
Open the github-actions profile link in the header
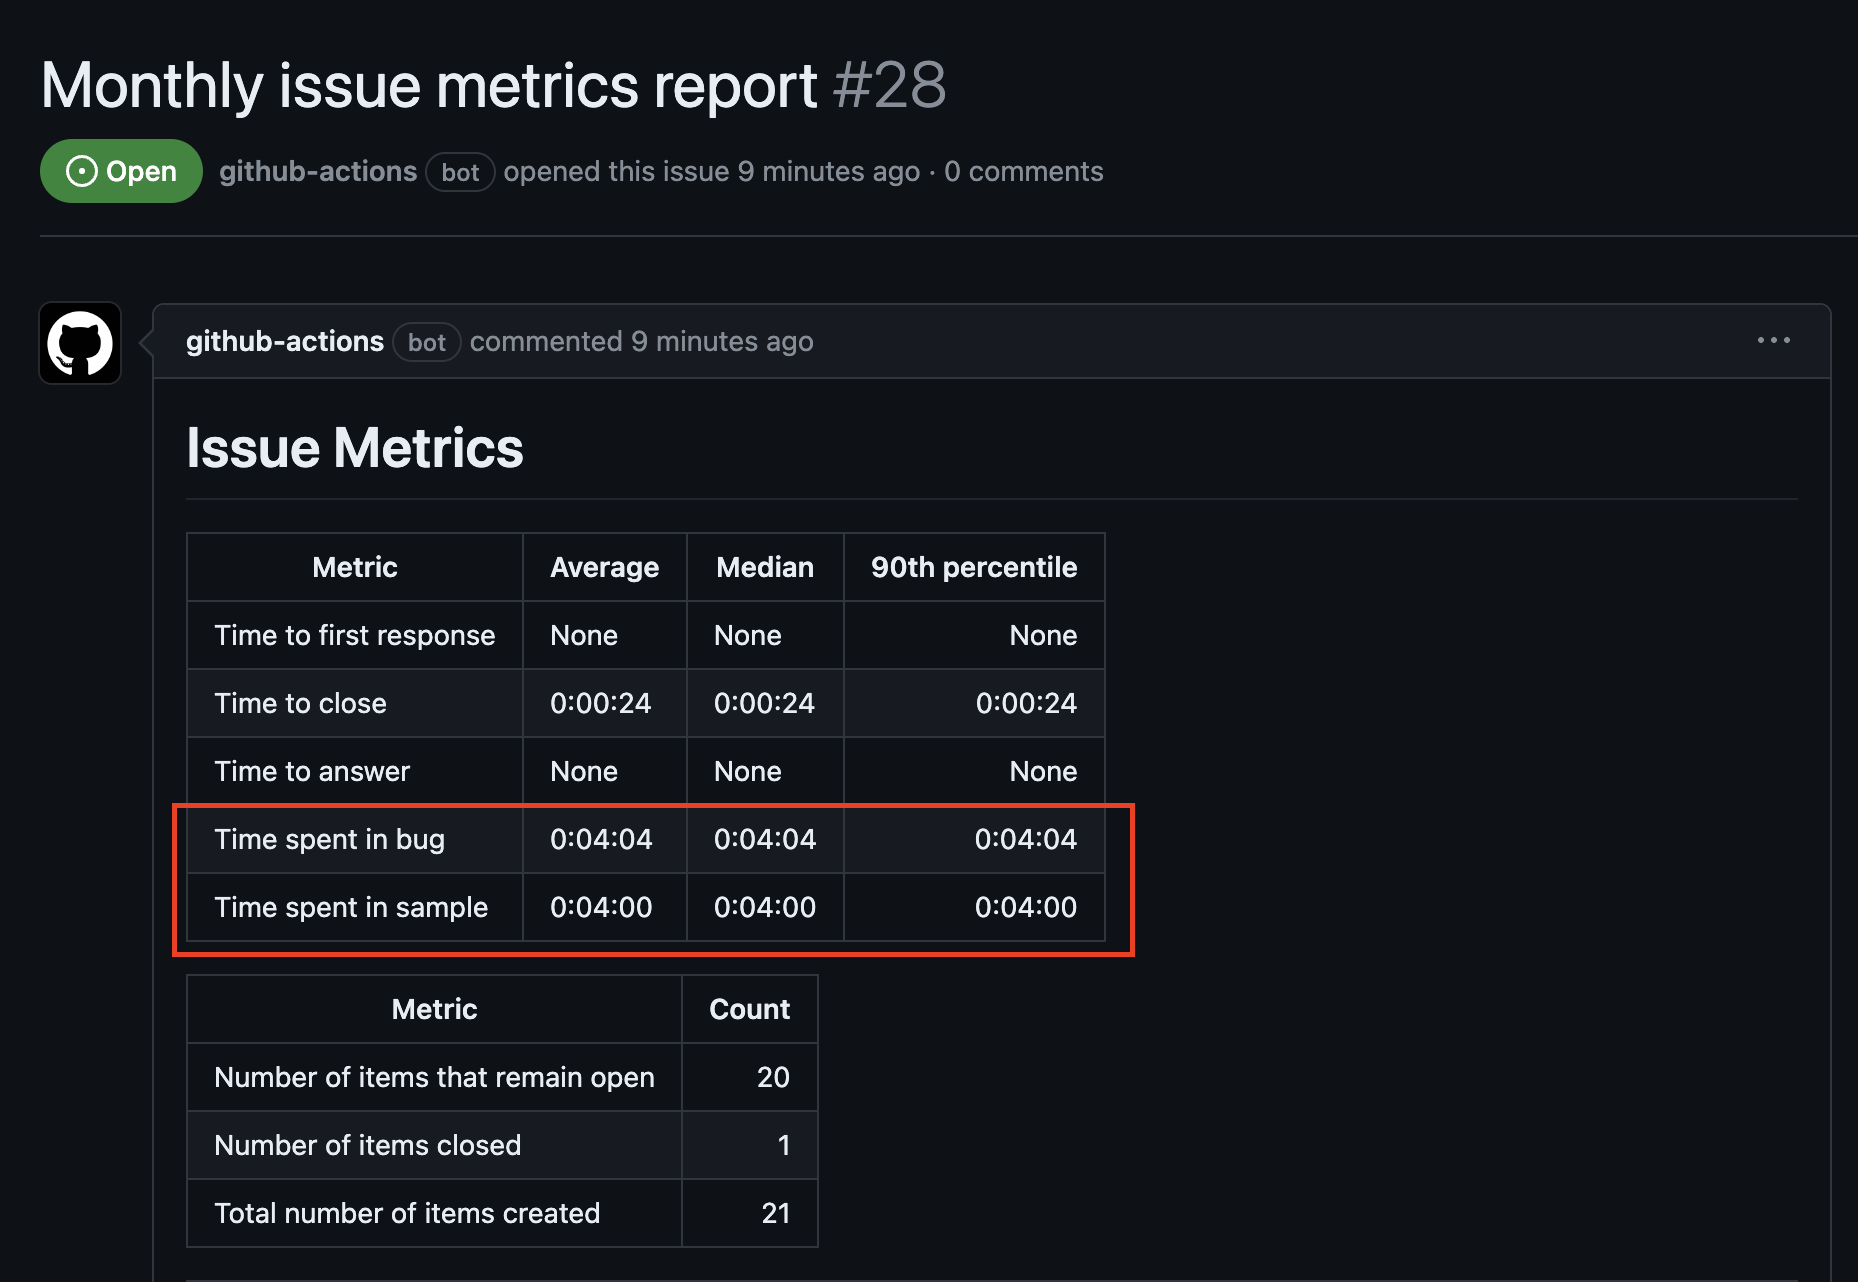tap(318, 170)
